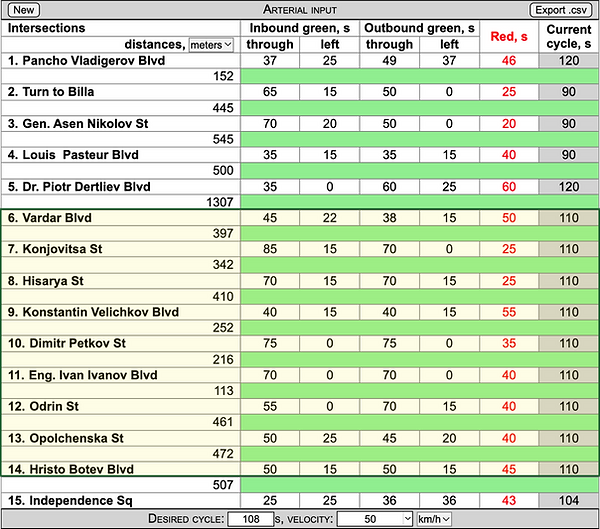Click Hristo Botev red time 45
This screenshot has height=529, width=600.
pos(509,469)
